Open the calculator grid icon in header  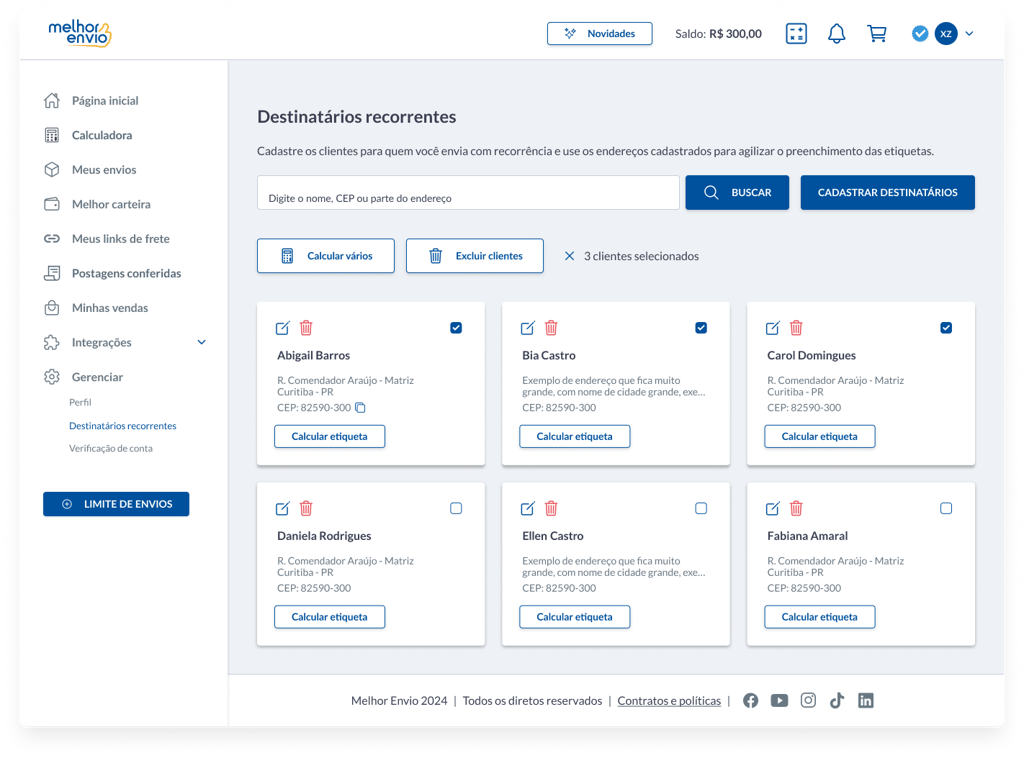pos(796,33)
